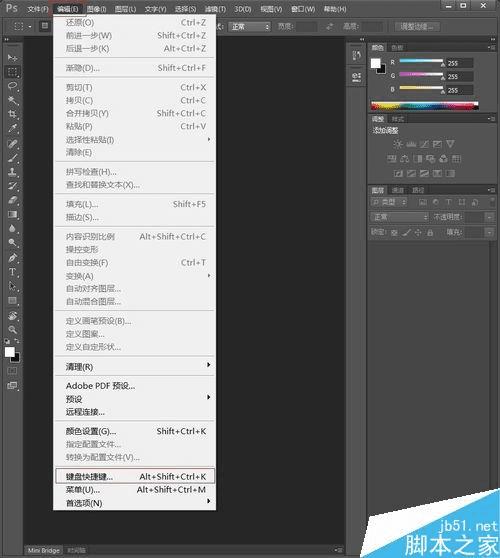Select the Pen tool
The width and height of the screenshot is (500, 558).
coord(12,258)
